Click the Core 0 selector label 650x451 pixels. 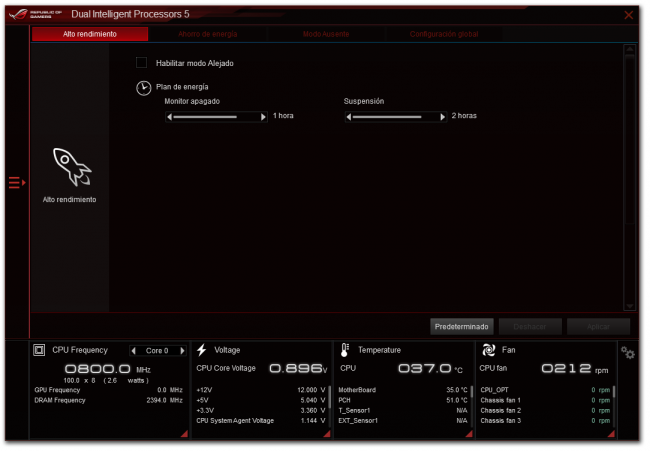pyautogui.click(x=157, y=351)
